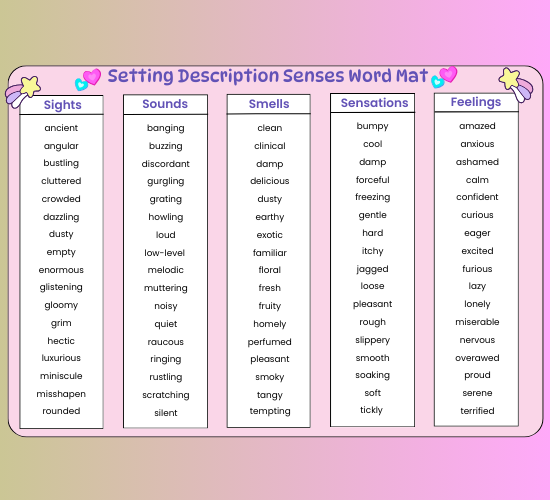Choose the word glistening
The width and height of the screenshot is (550, 500).
(61, 287)
